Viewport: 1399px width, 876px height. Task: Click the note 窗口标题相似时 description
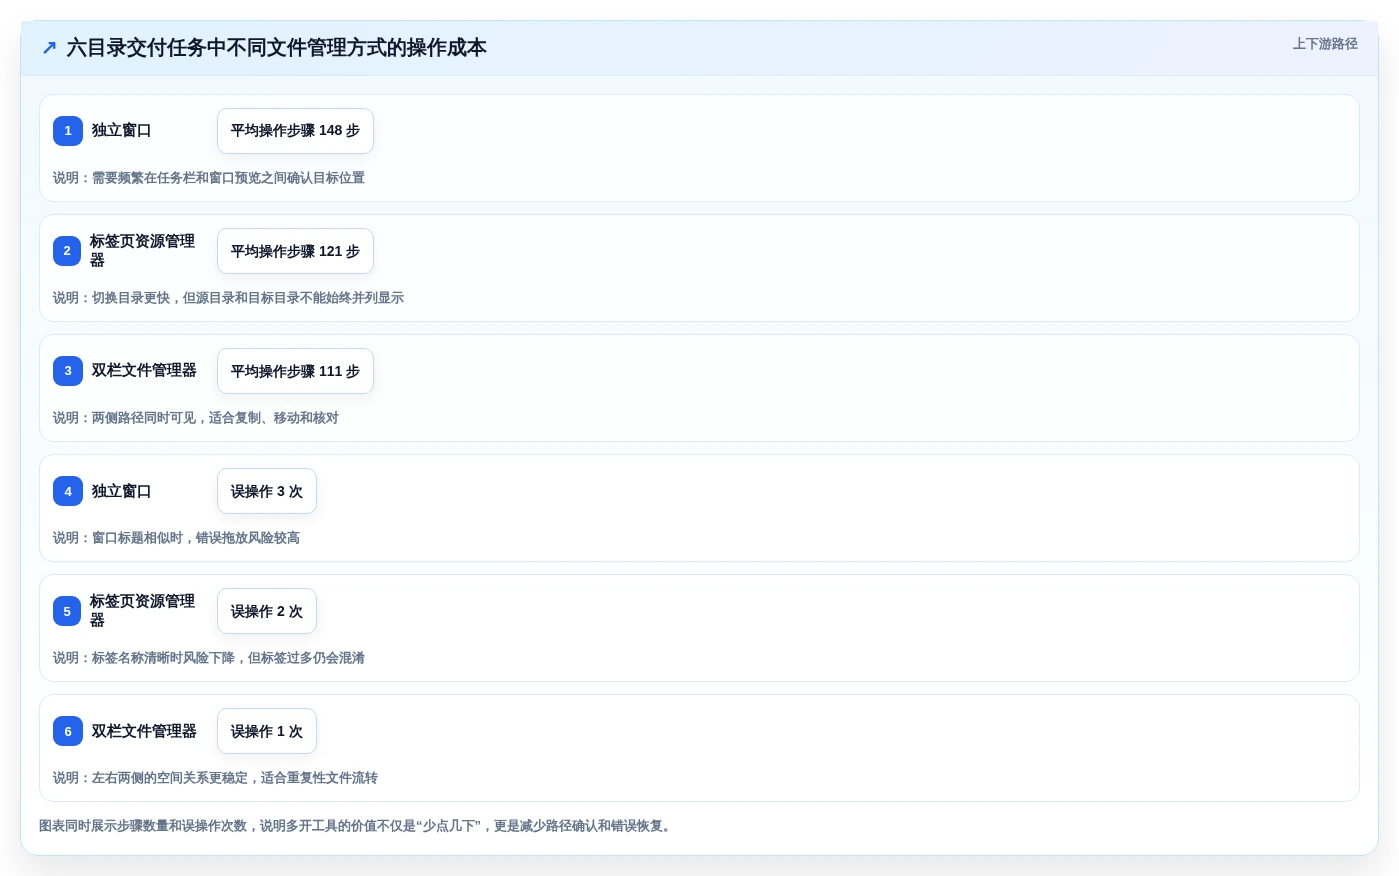click(177, 538)
